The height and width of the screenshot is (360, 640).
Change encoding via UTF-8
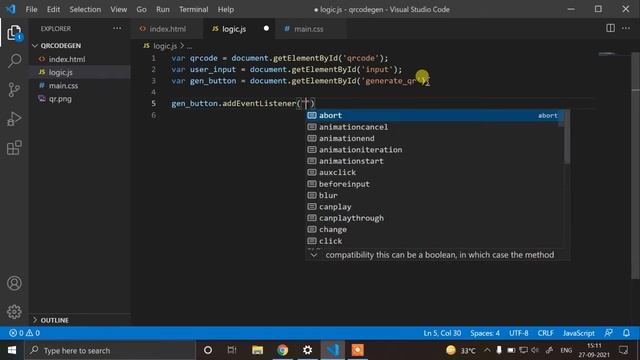(518, 333)
